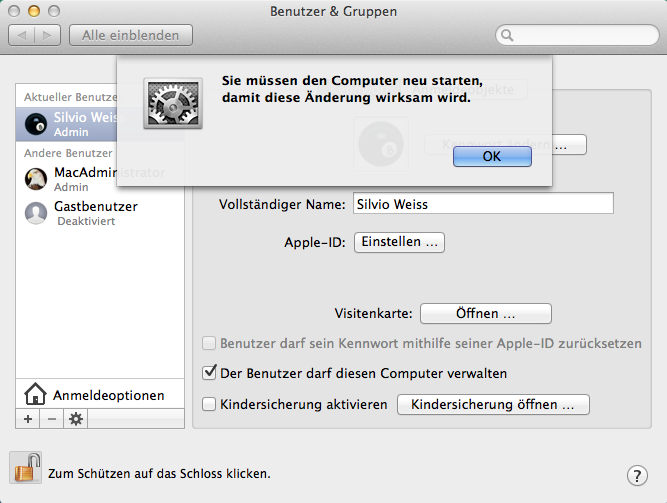Image resolution: width=667 pixels, height=503 pixels.
Task: Toggle Kennwort mithilfe Apple-ID zurücksetzen checkbox
Action: click(209, 343)
